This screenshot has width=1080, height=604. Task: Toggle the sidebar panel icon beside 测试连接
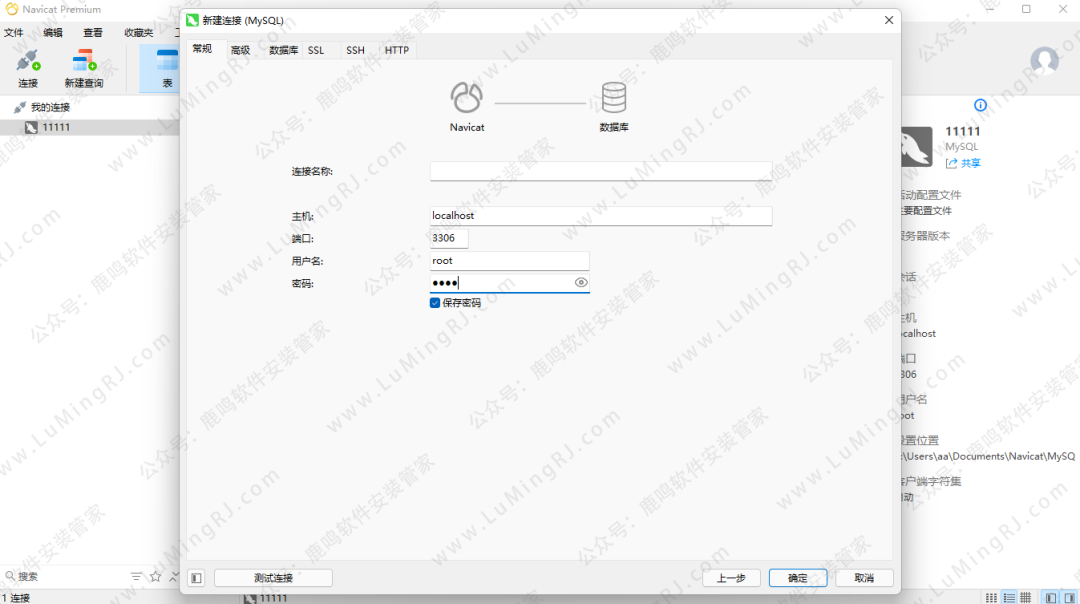click(x=196, y=578)
